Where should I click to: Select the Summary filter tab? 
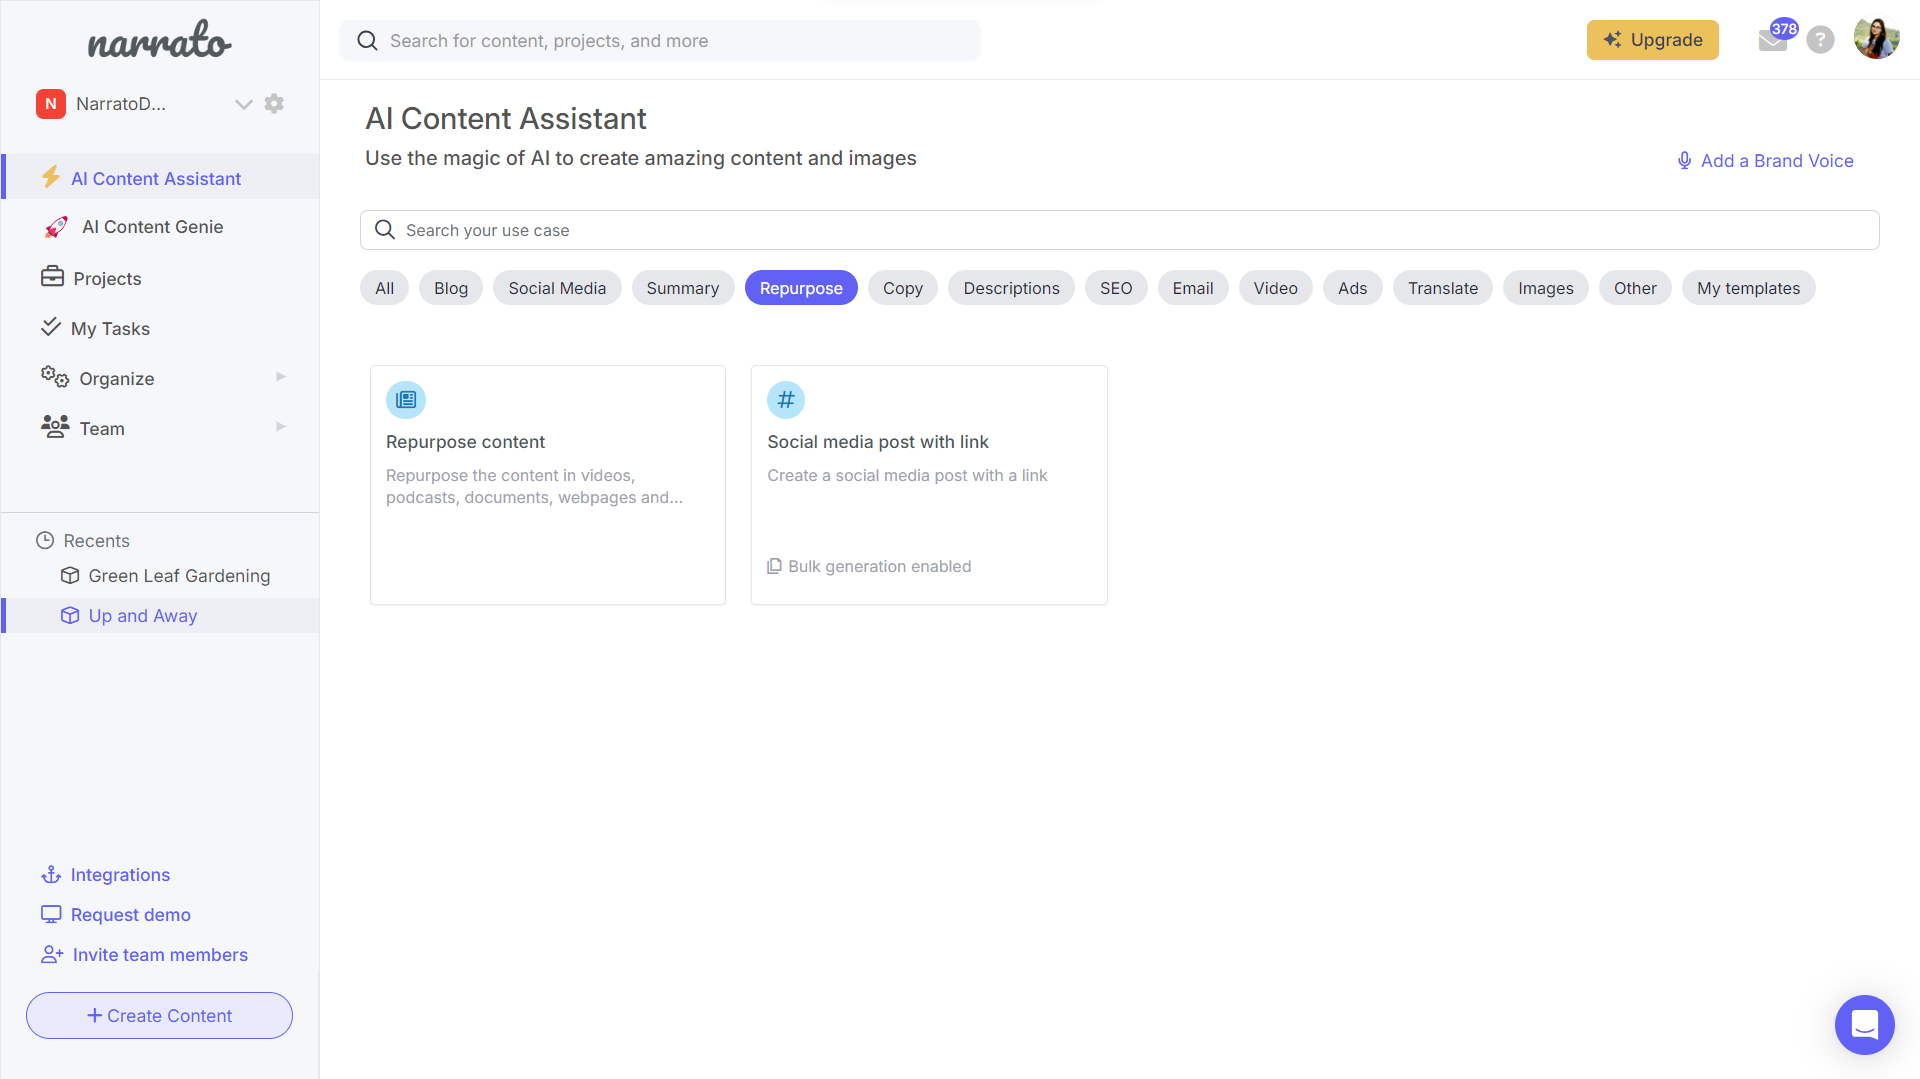point(683,288)
